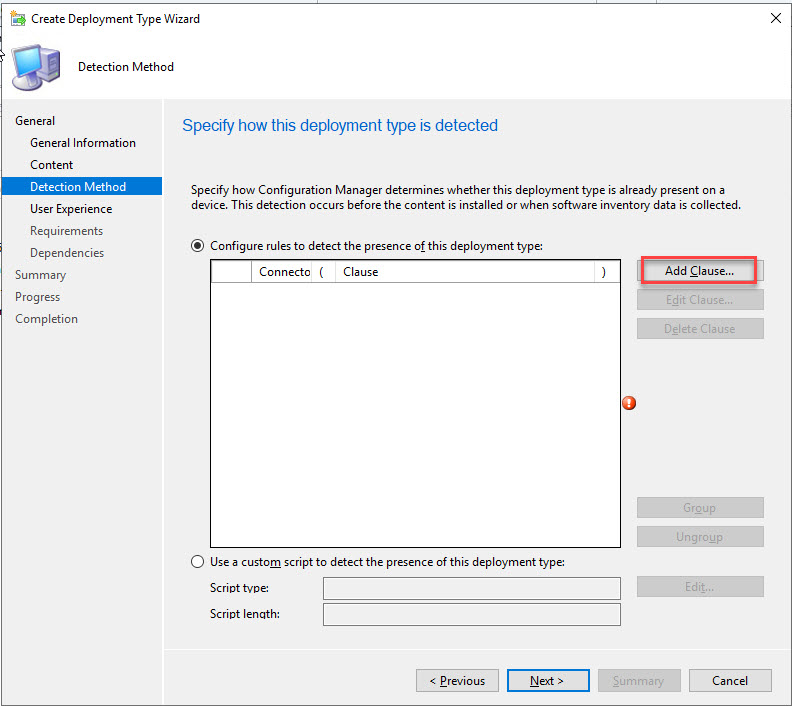Cancel the deployment type wizard

point(730,681)
